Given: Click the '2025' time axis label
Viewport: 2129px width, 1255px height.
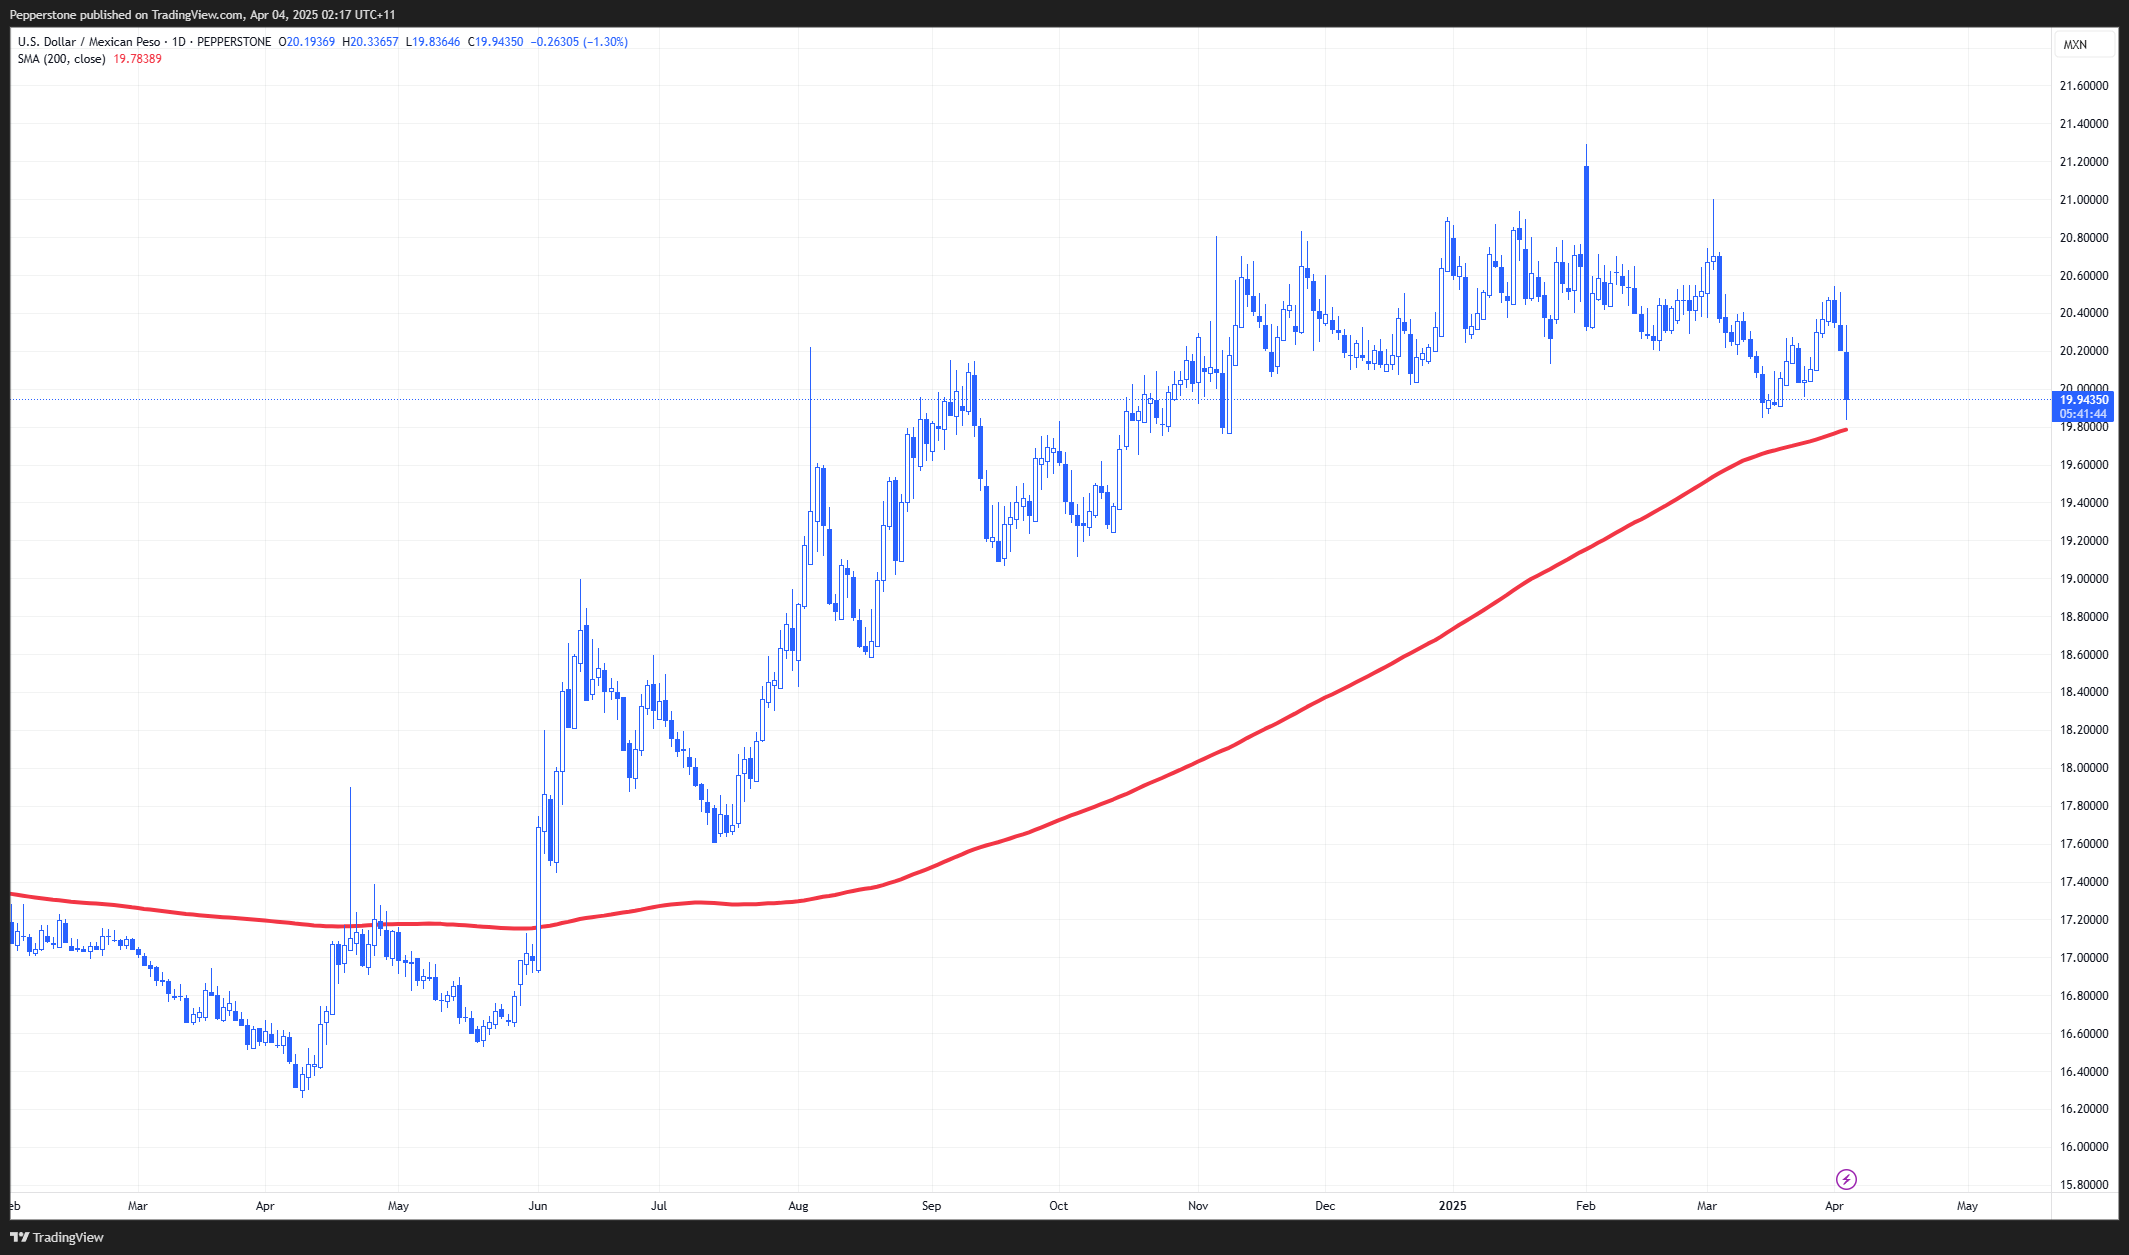Looking at the screenshot, I should tap(1453, 1206).
